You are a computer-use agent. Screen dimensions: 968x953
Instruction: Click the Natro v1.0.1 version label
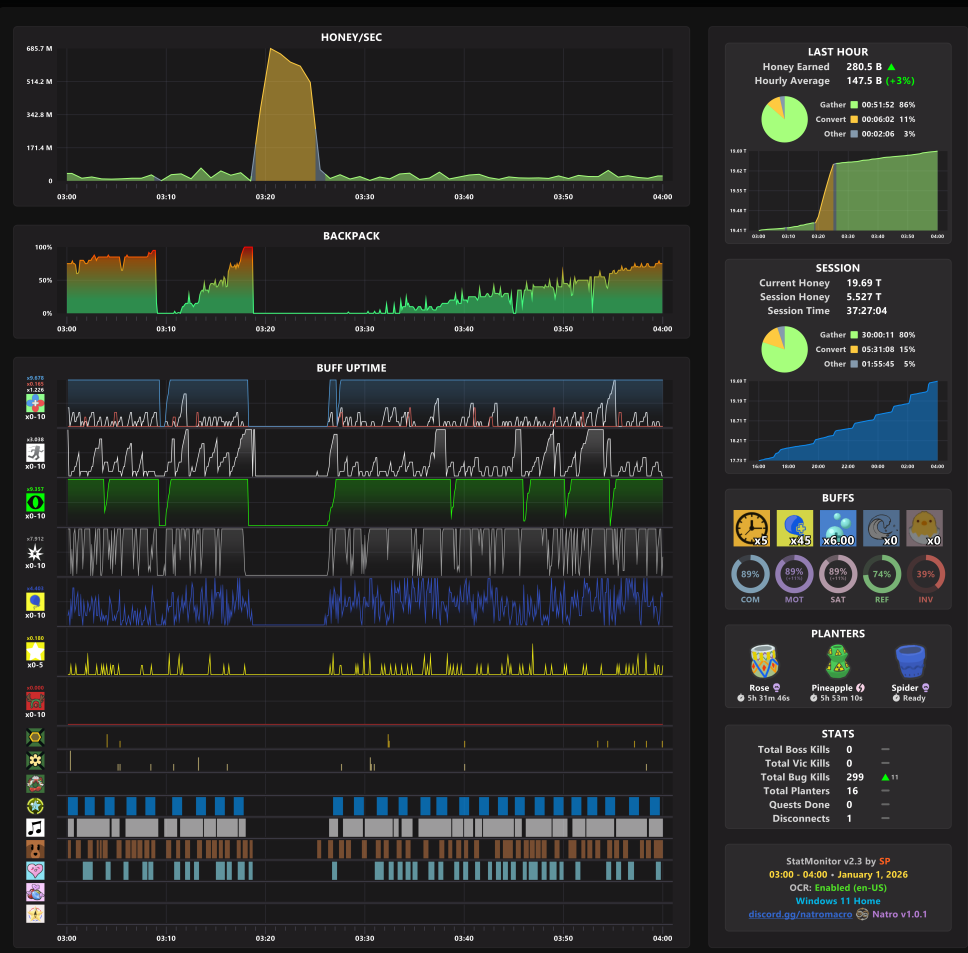(x=899, y=914)
